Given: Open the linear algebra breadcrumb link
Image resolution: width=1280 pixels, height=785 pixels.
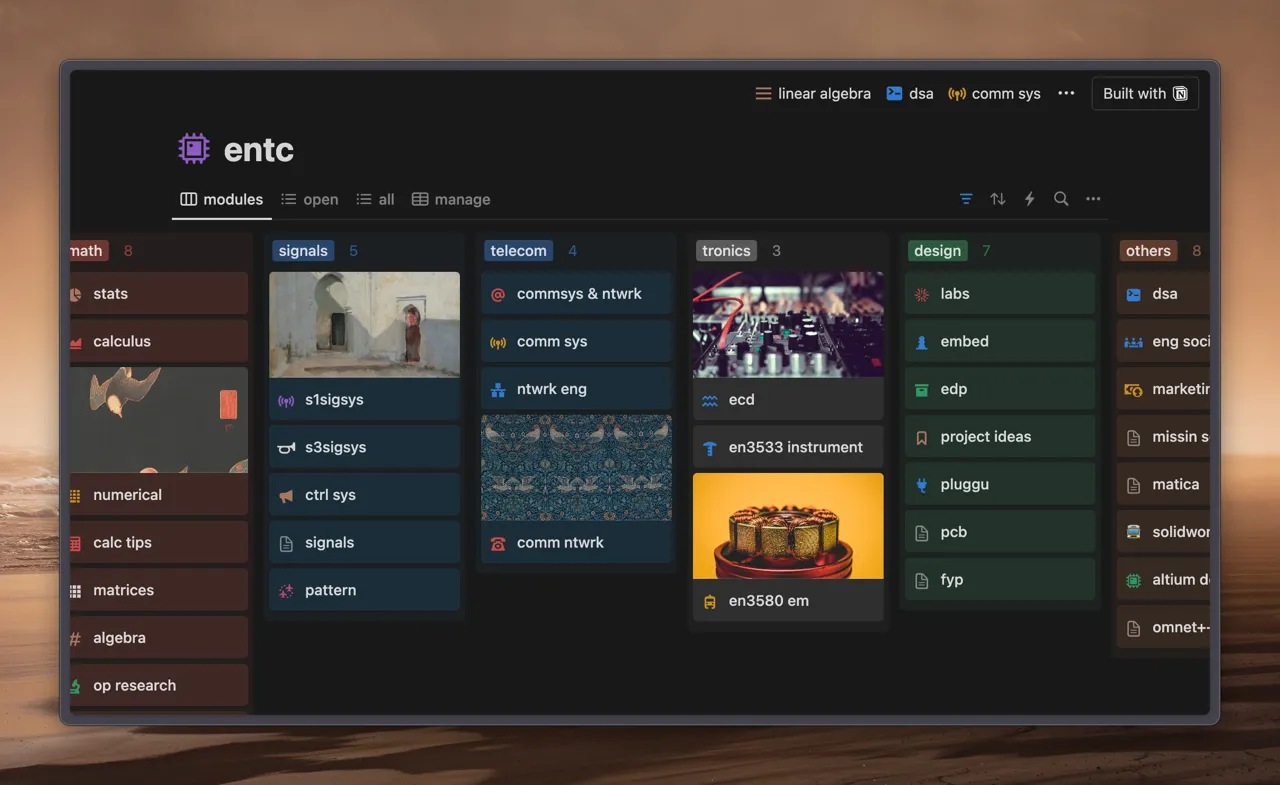Looking at the screenshot, I should pyautogui.click(x=813, y=93).
